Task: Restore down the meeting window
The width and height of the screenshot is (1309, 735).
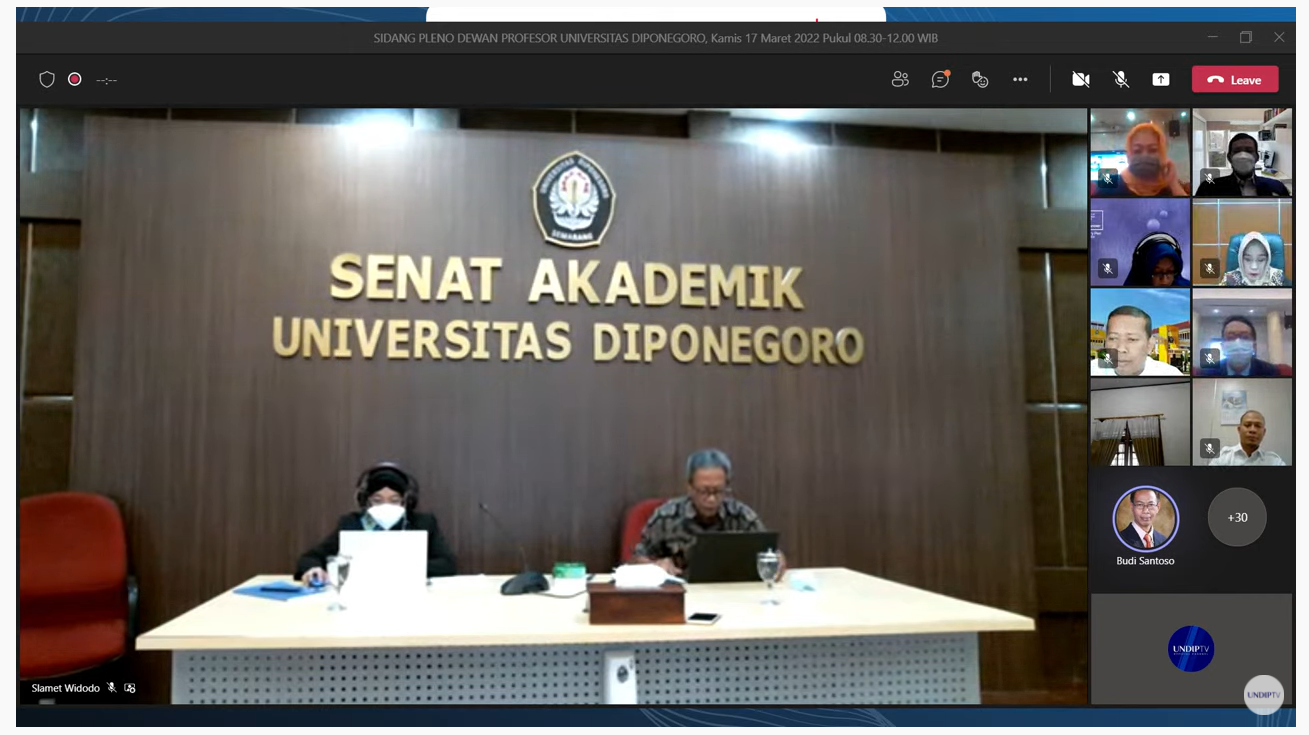Action: (x=1246, y=38)
